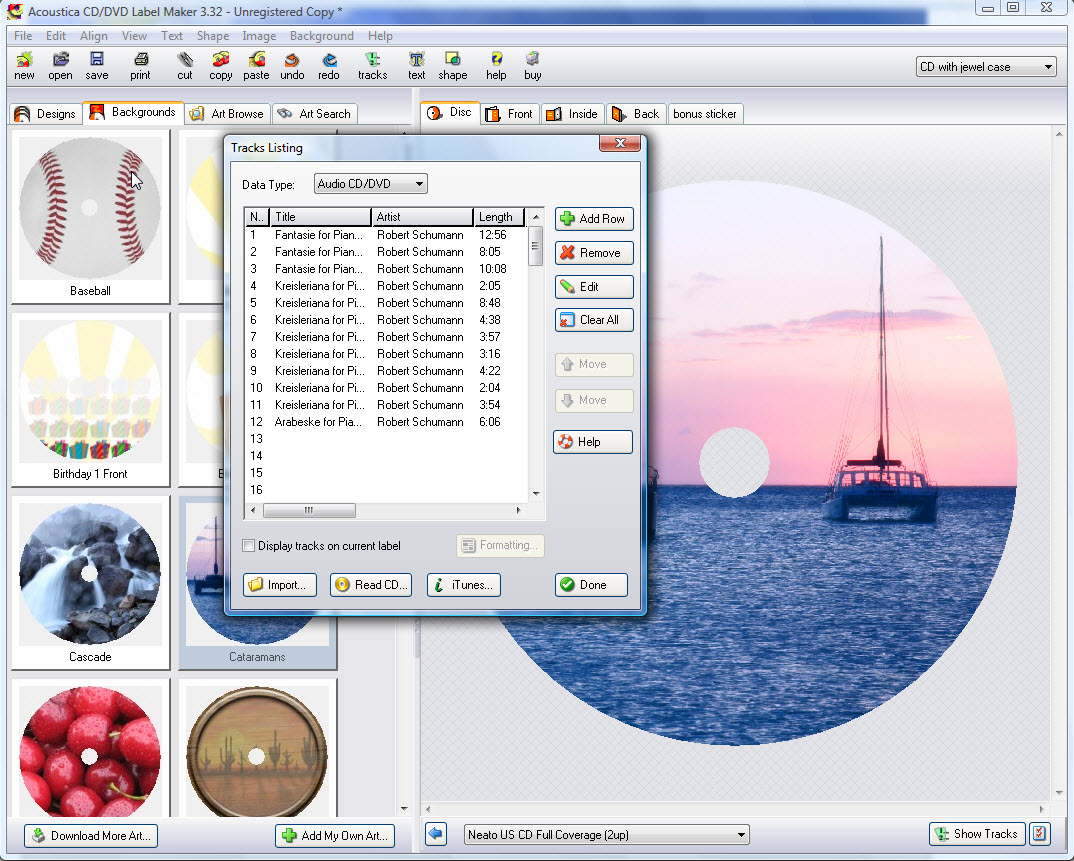This screenshot has width=1074, height=861.
Task: Click the redo toolbar icon
Action: click(x=329, y=66)
